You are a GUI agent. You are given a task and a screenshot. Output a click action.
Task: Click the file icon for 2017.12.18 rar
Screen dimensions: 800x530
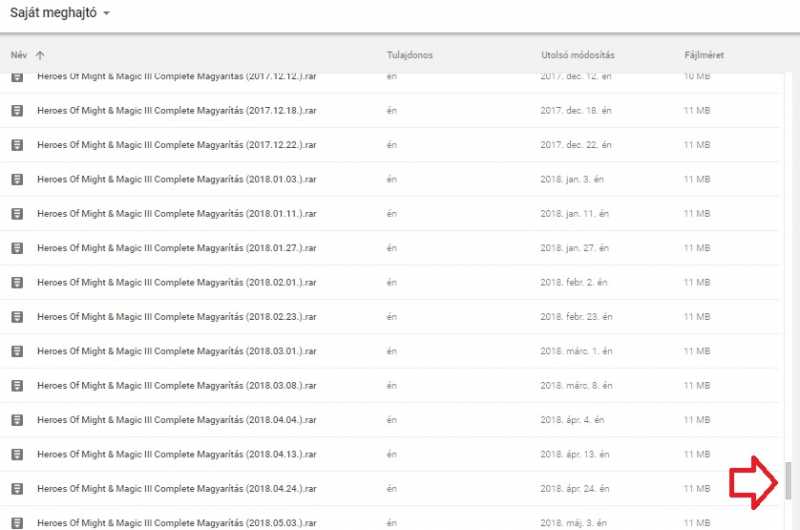(x=17, y=110)
